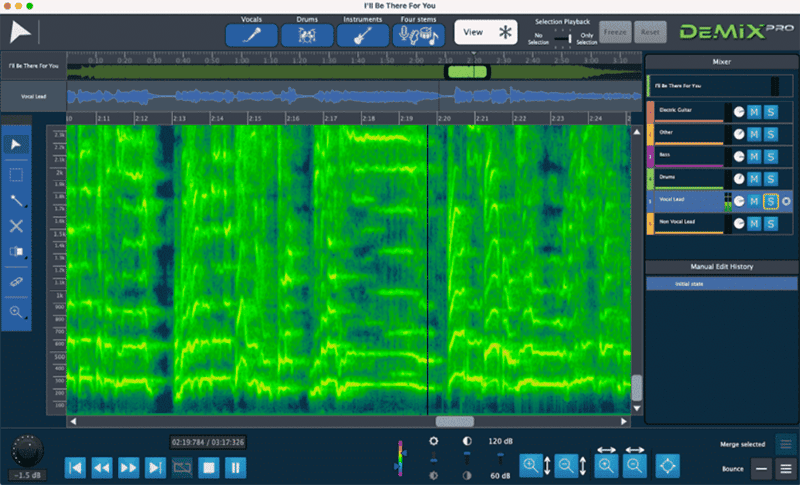800x485 pixels.
Task: Zoom in horizontally
Action: [606, 465]
